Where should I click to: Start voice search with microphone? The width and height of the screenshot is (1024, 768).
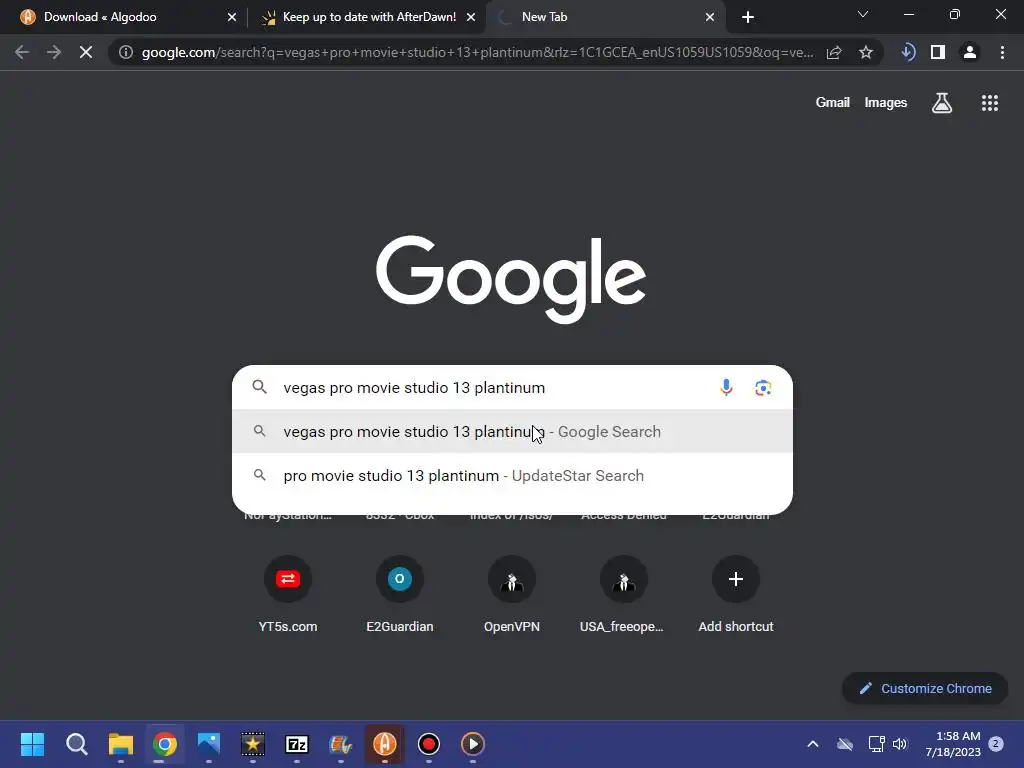(x=726, y=387)
